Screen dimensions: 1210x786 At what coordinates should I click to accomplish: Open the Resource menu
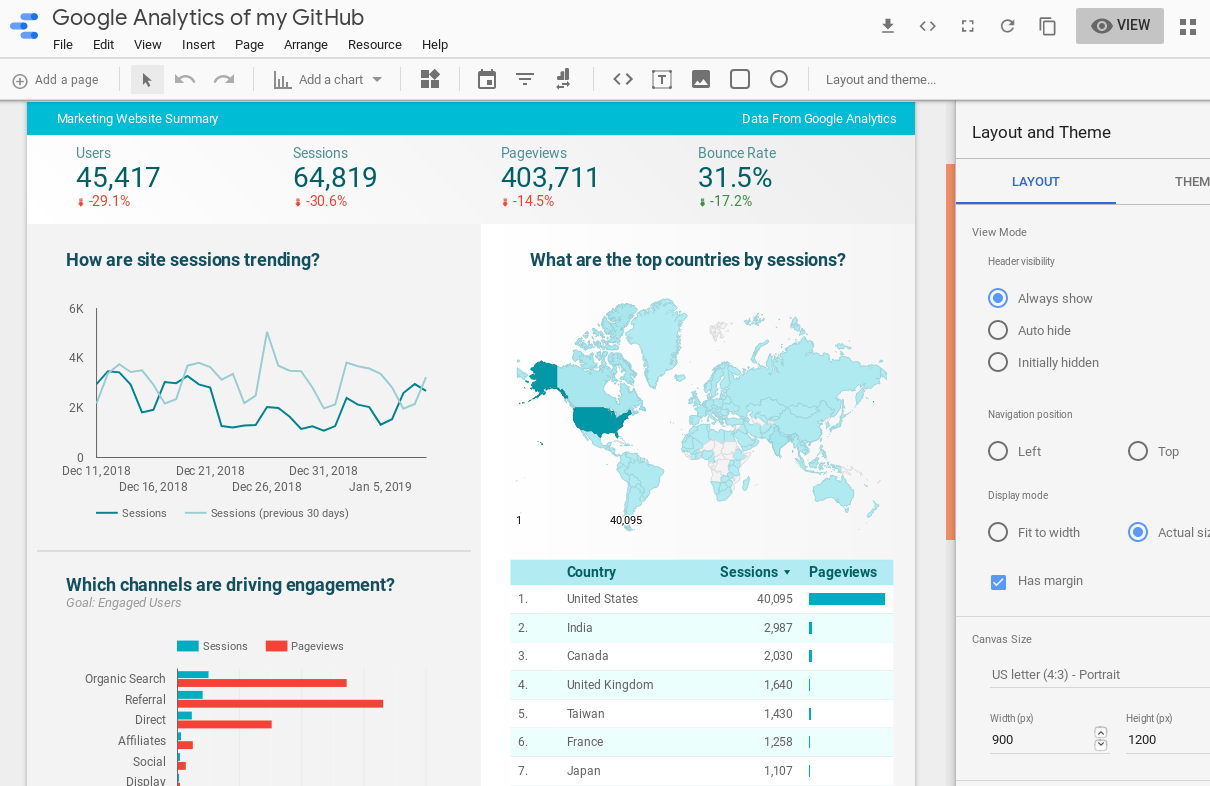coord(374,44)
